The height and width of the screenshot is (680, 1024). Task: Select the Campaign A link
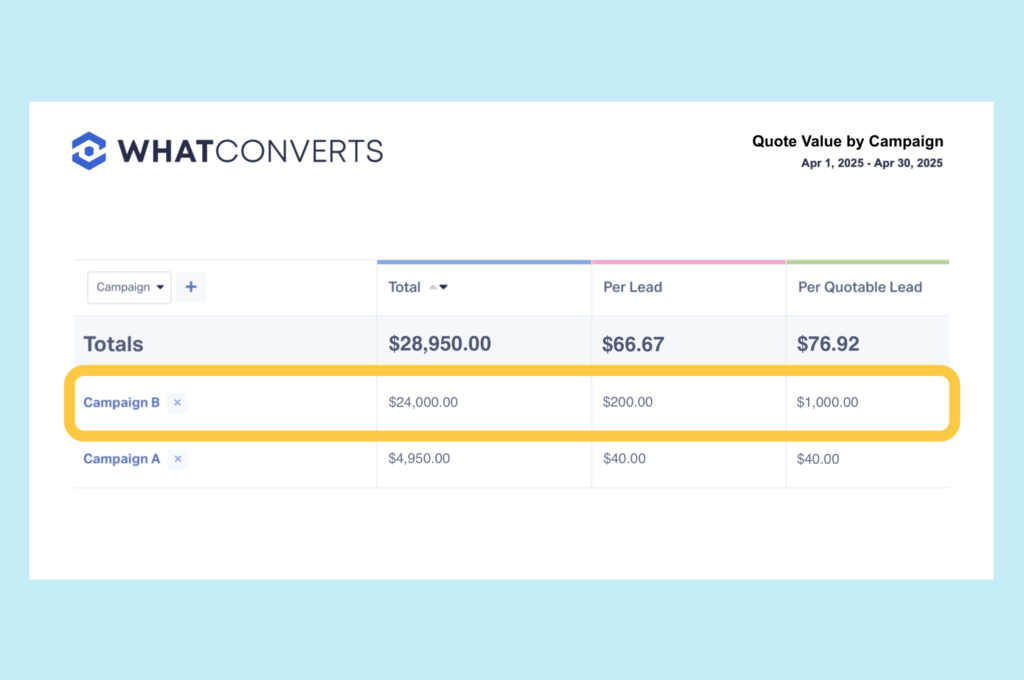pyautogui.click(x=121, y=459)
